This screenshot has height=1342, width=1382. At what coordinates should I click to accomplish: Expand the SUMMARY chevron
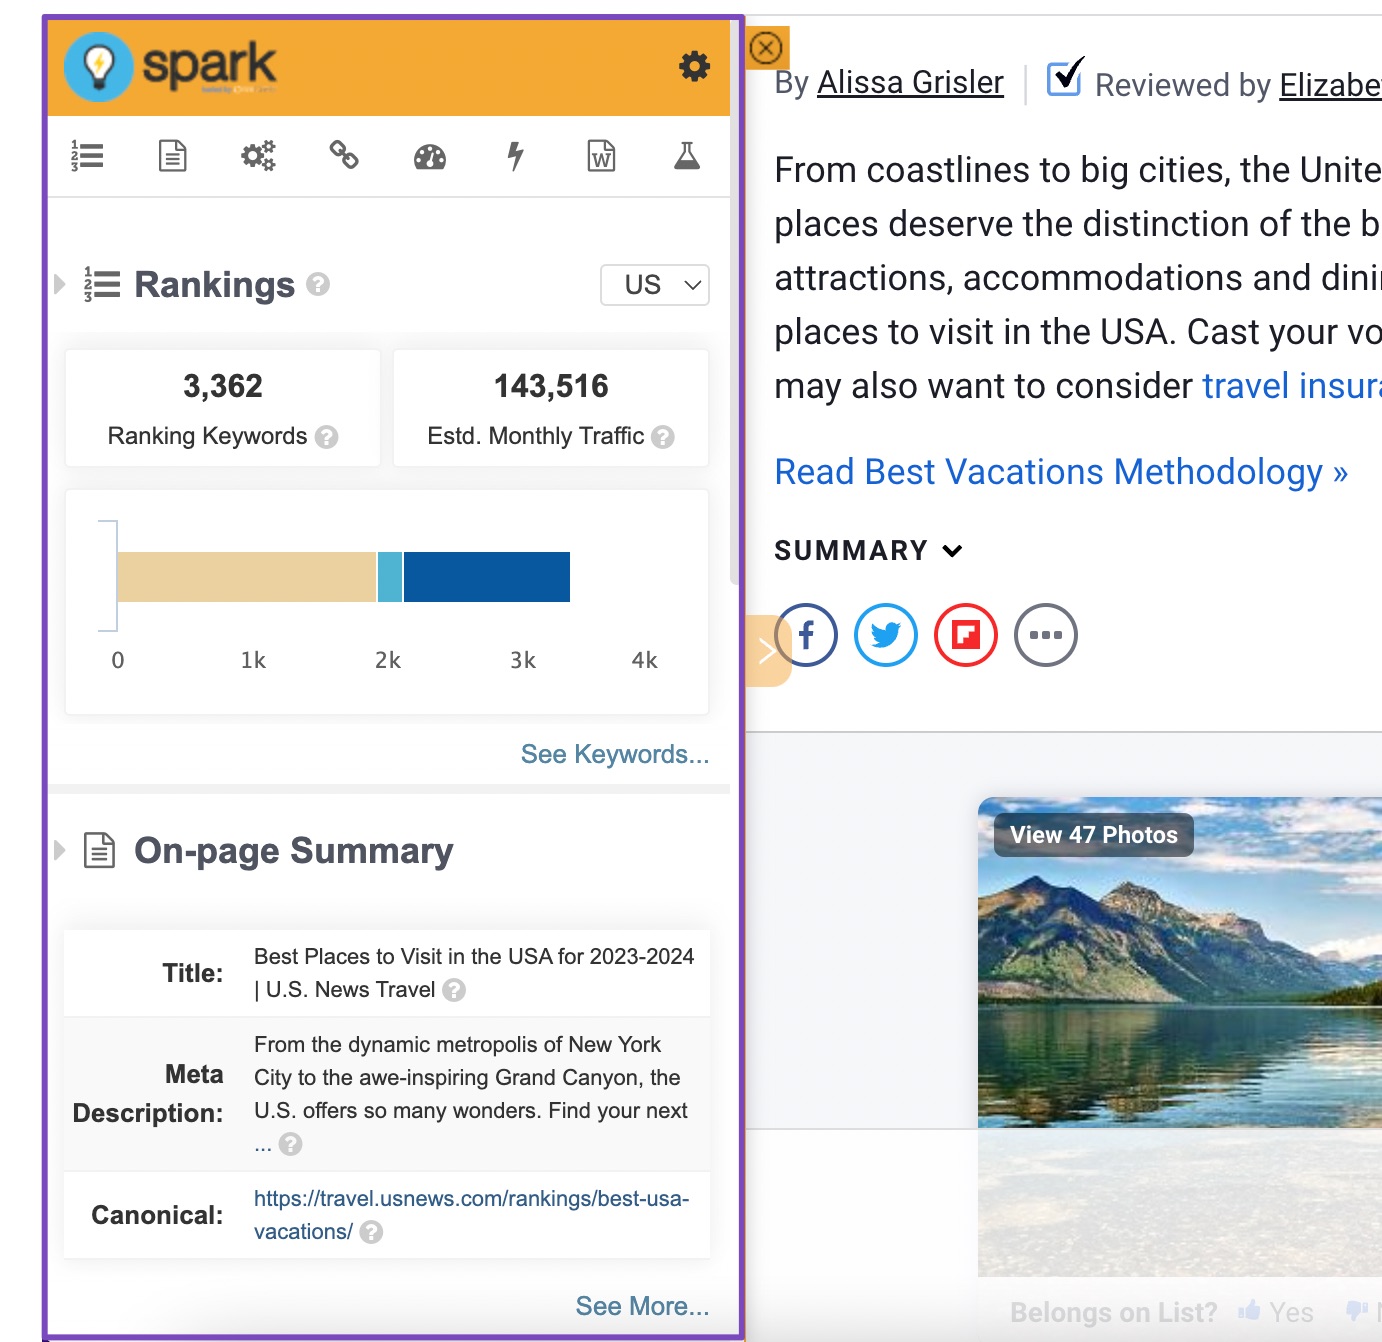tap(952, 551)
